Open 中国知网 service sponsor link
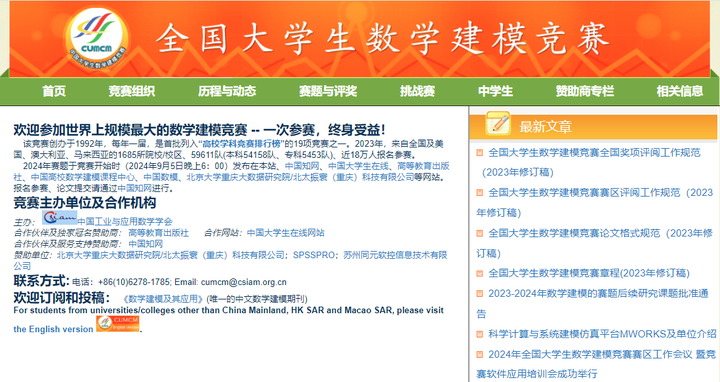This screenshot has width=720, height=382. [146, 244]
